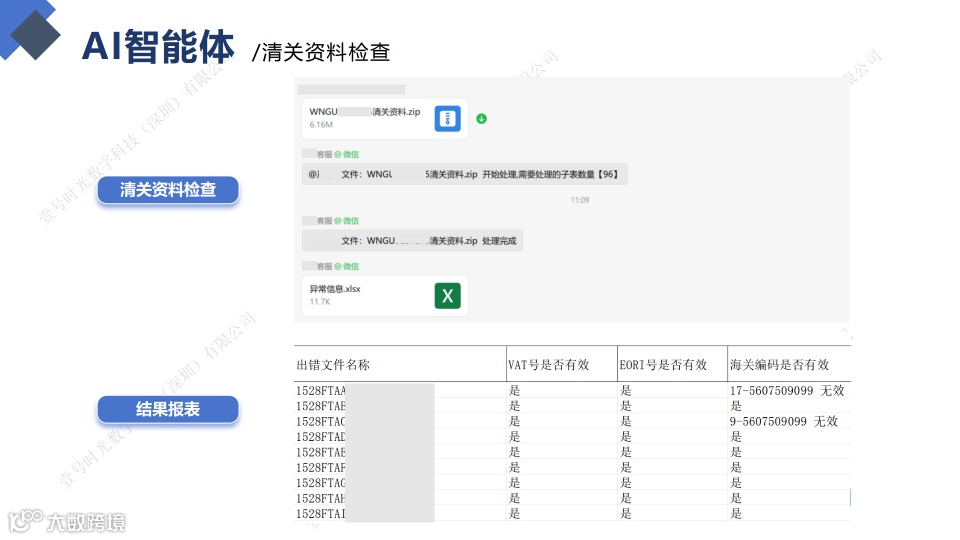Click the 11.7K file size text
960x540 pixels.
(320, 302)
